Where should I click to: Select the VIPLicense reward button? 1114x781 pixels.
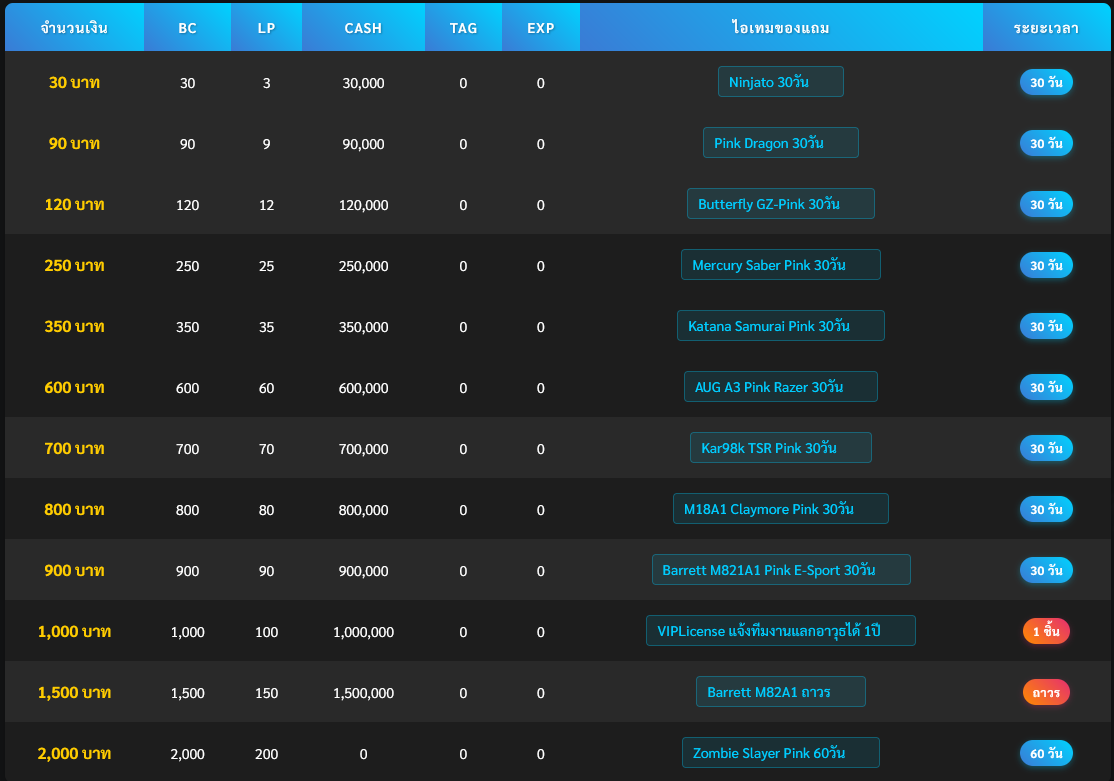[x=781, y=630]
